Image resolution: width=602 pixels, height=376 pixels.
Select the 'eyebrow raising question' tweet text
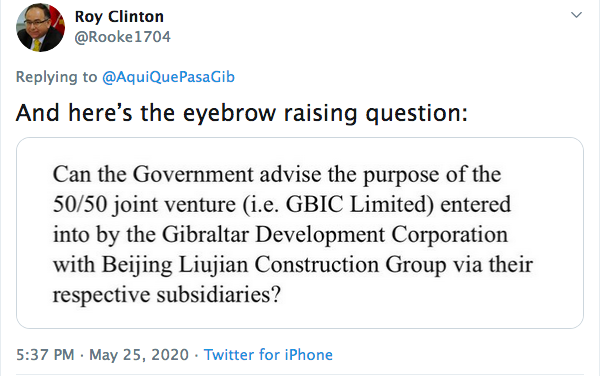[x=241, y=113]
